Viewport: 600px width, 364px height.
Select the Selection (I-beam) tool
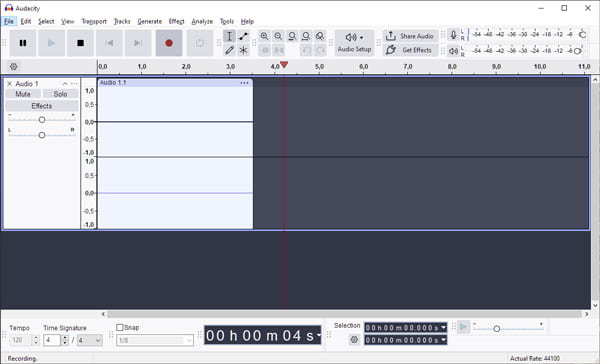tap(229, 36)
